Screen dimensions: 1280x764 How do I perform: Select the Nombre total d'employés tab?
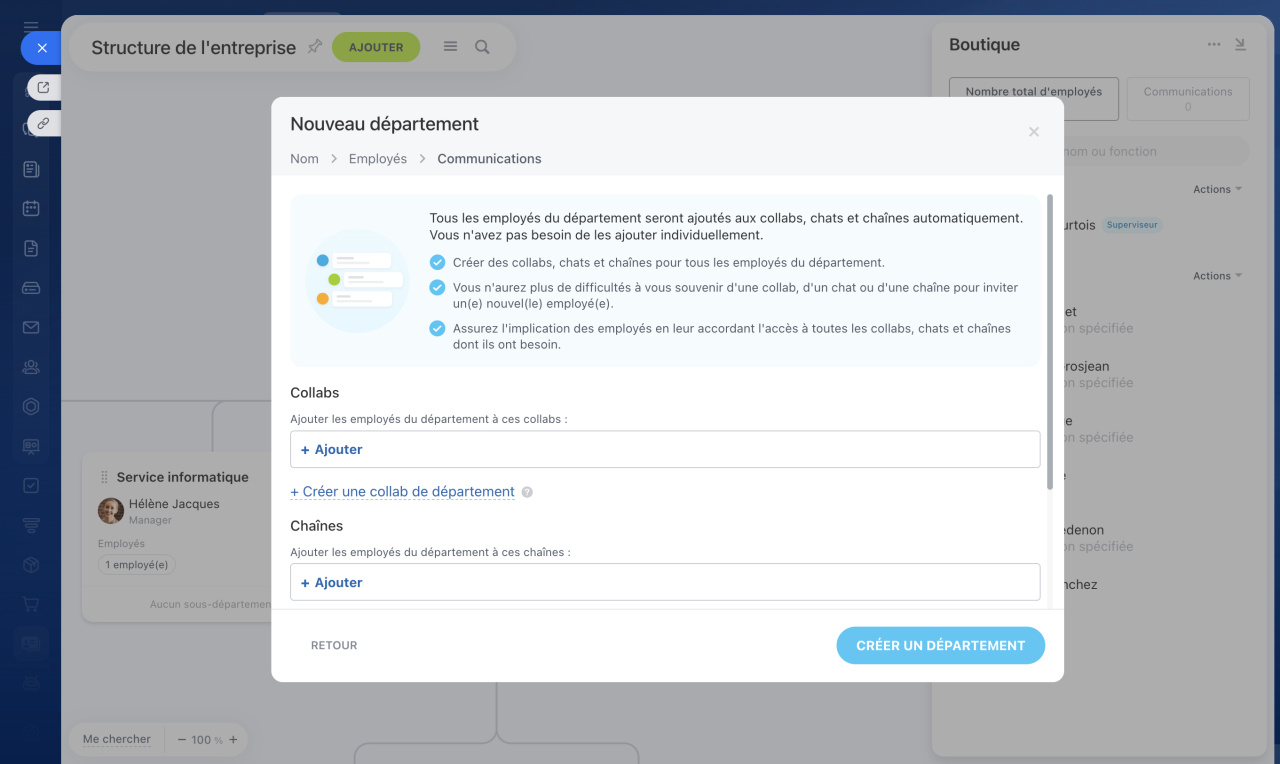click(1033, 98)
